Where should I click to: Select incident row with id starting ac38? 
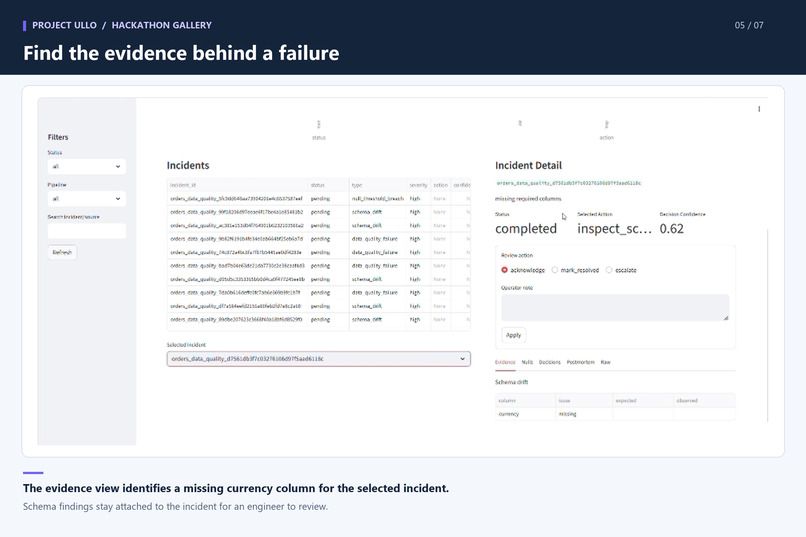318,225
